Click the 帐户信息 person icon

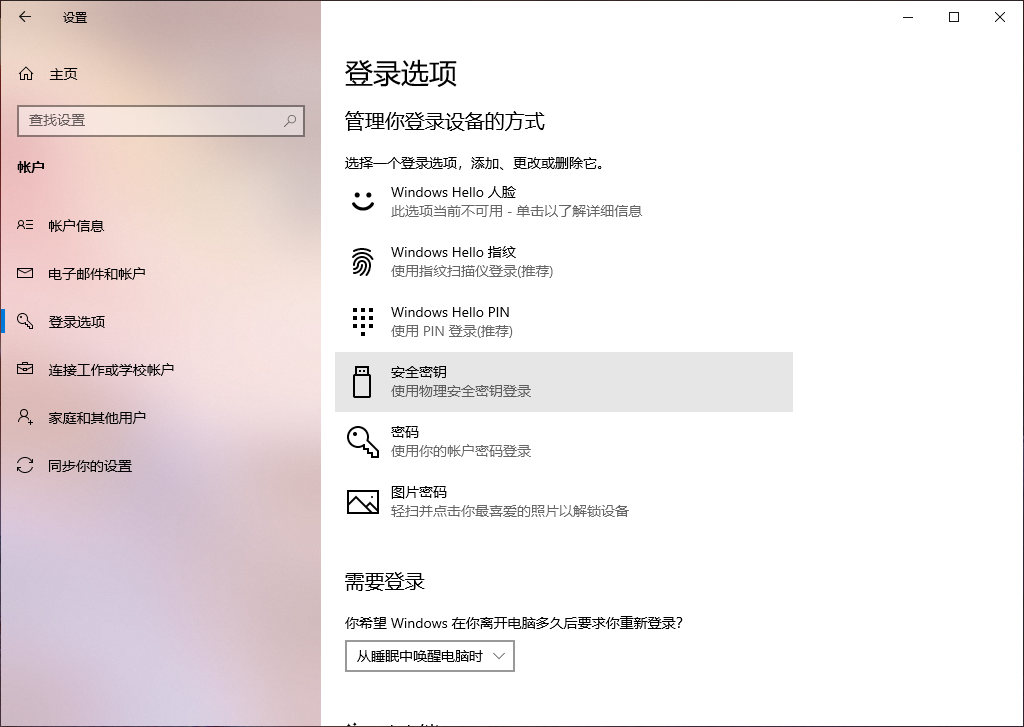25,225
